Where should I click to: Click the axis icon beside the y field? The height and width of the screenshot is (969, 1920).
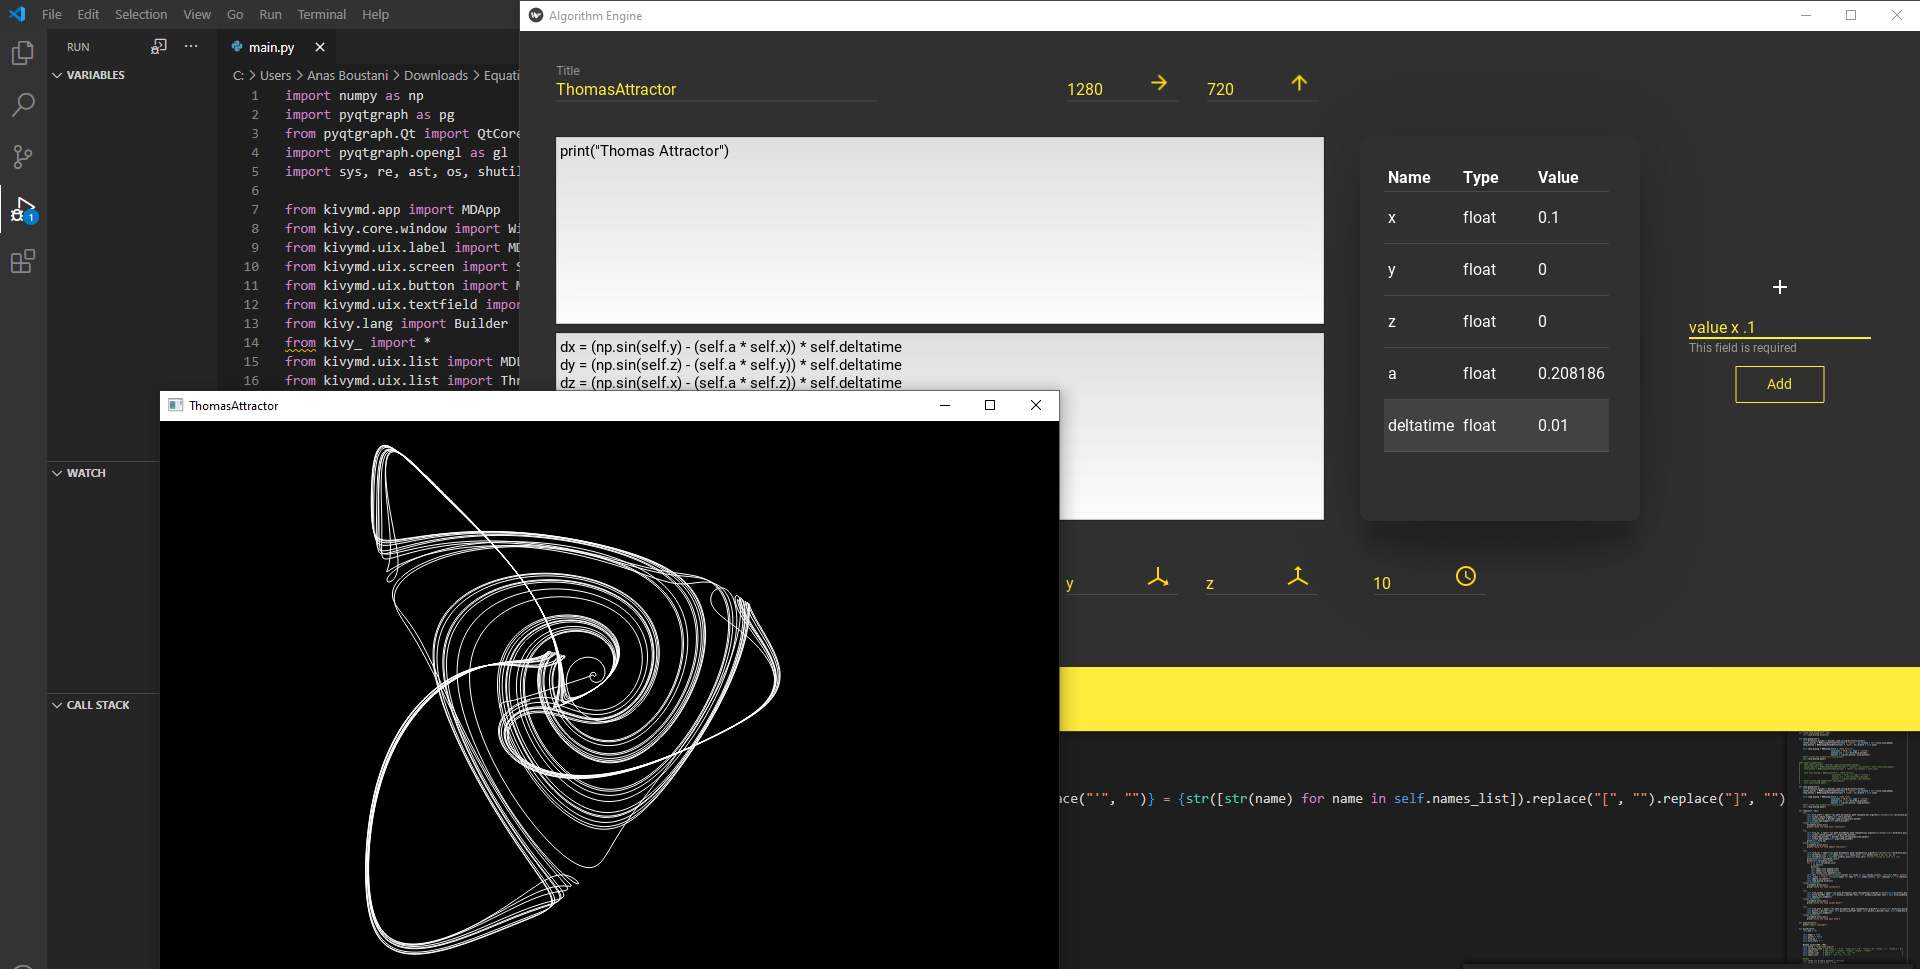1158,577
